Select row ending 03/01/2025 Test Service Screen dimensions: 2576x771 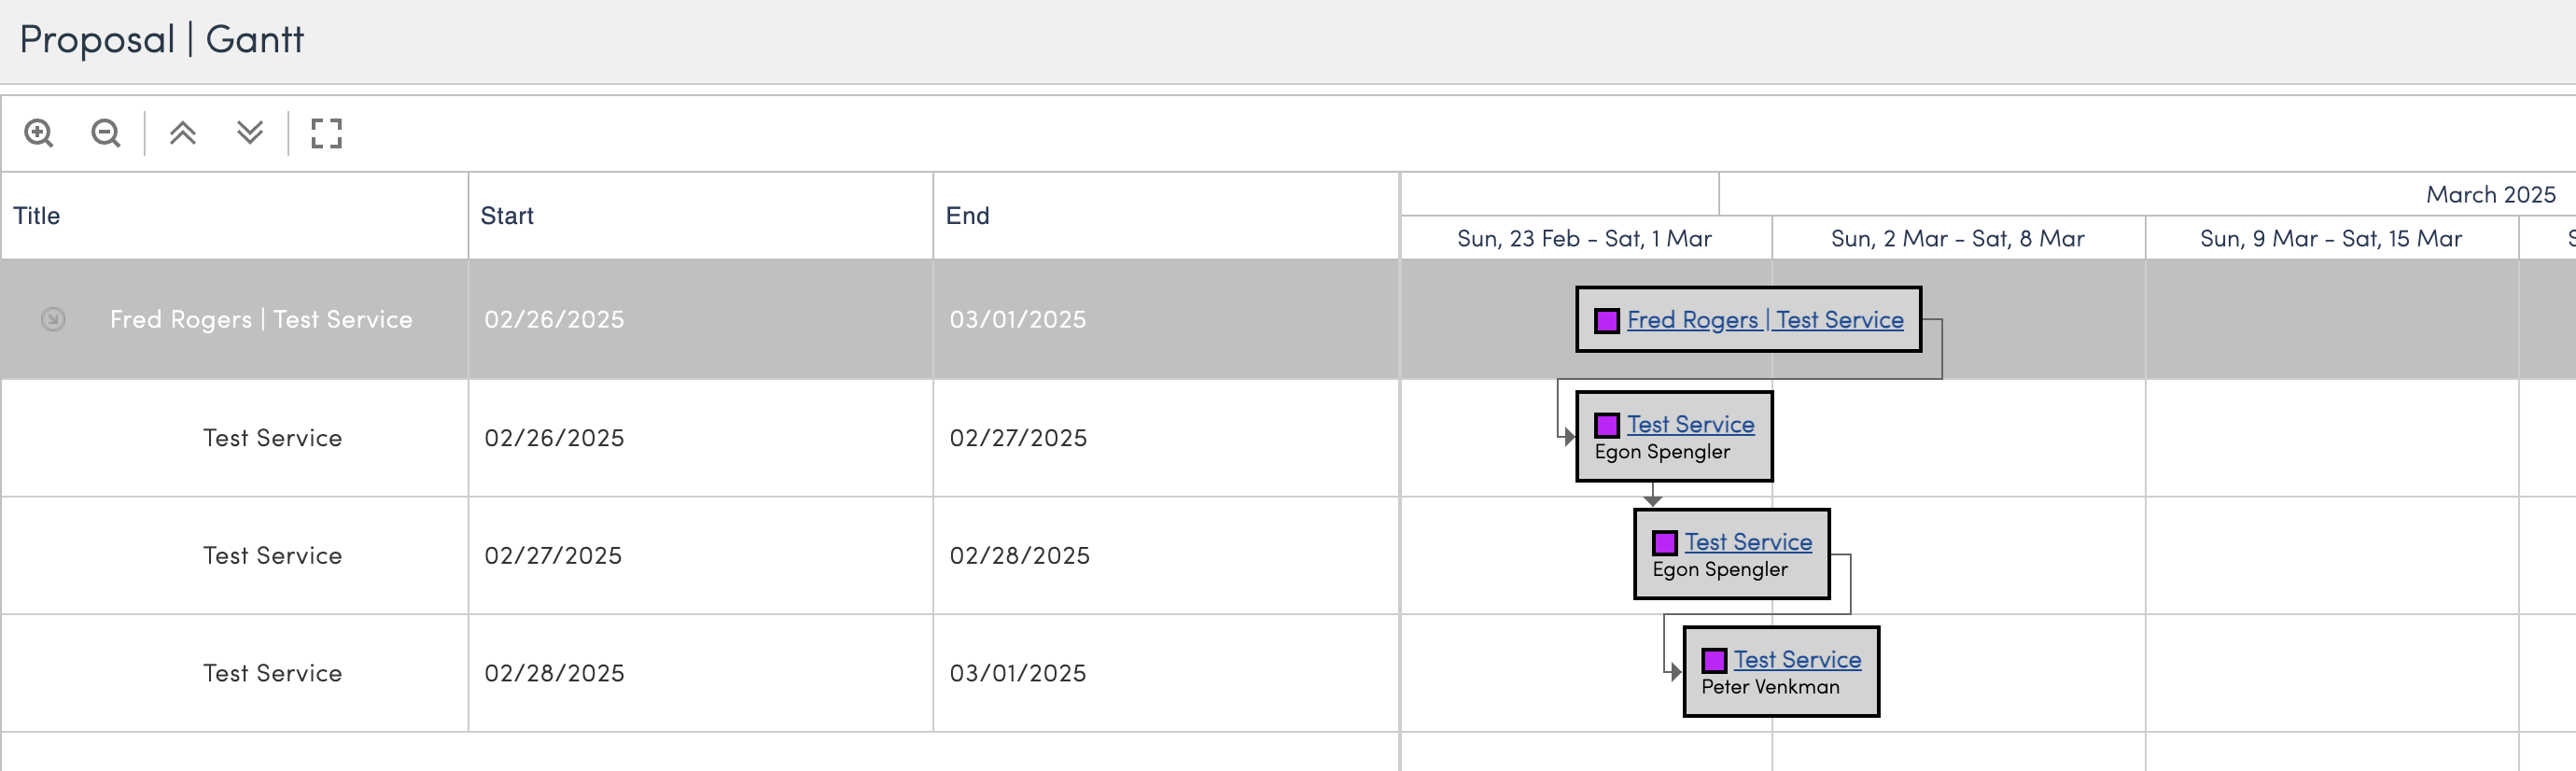(x=272, y=673)
